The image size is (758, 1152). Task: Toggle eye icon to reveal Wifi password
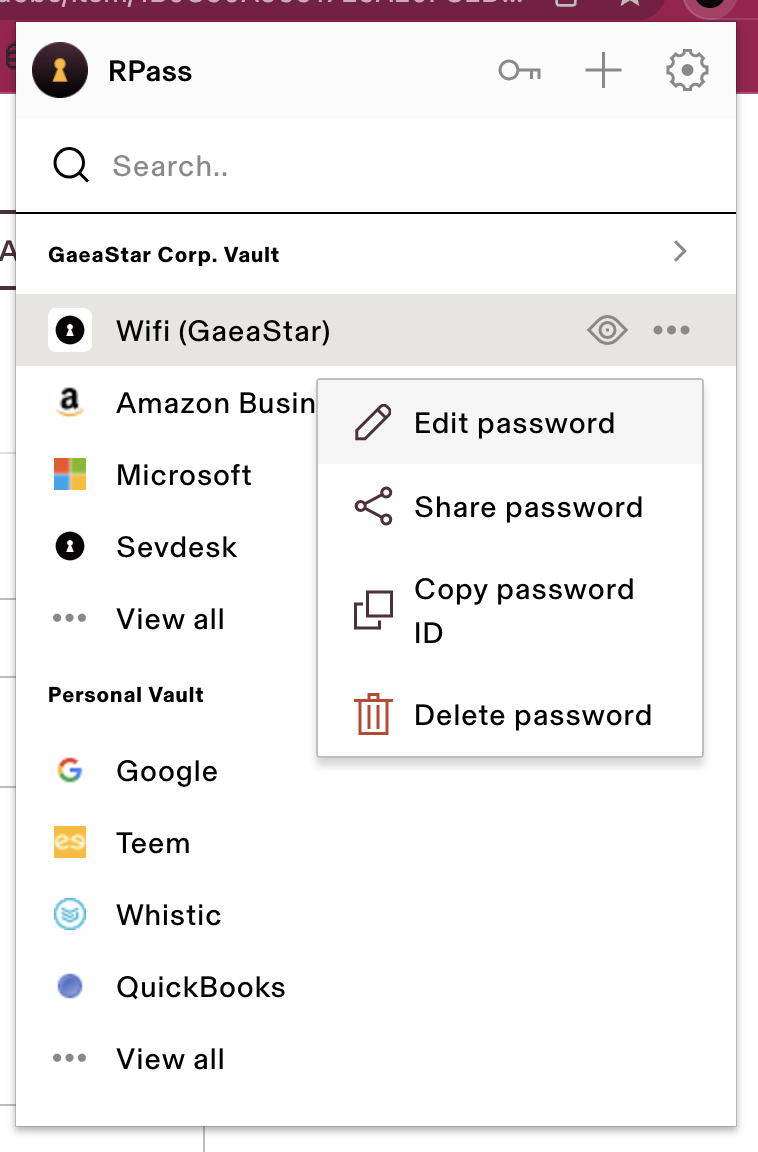click(x=607, y=330)
